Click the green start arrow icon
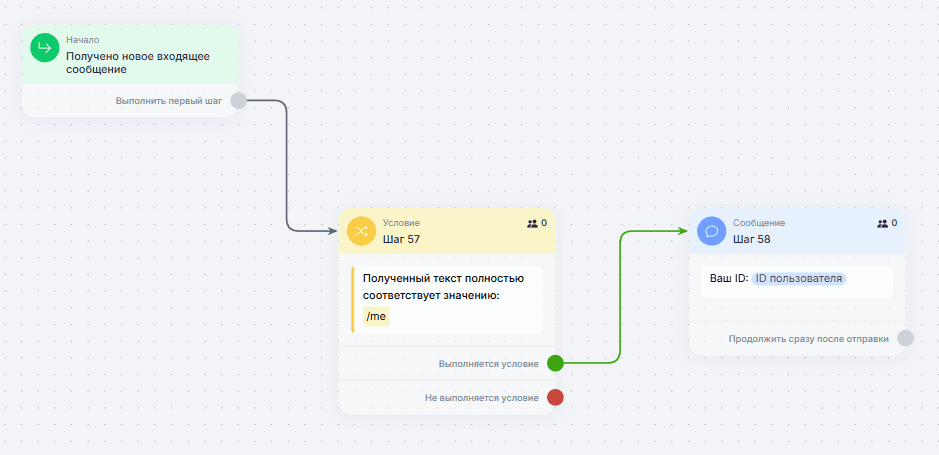Image resolution: width=939 pixels, height=455 pixels. coord(44,47)
